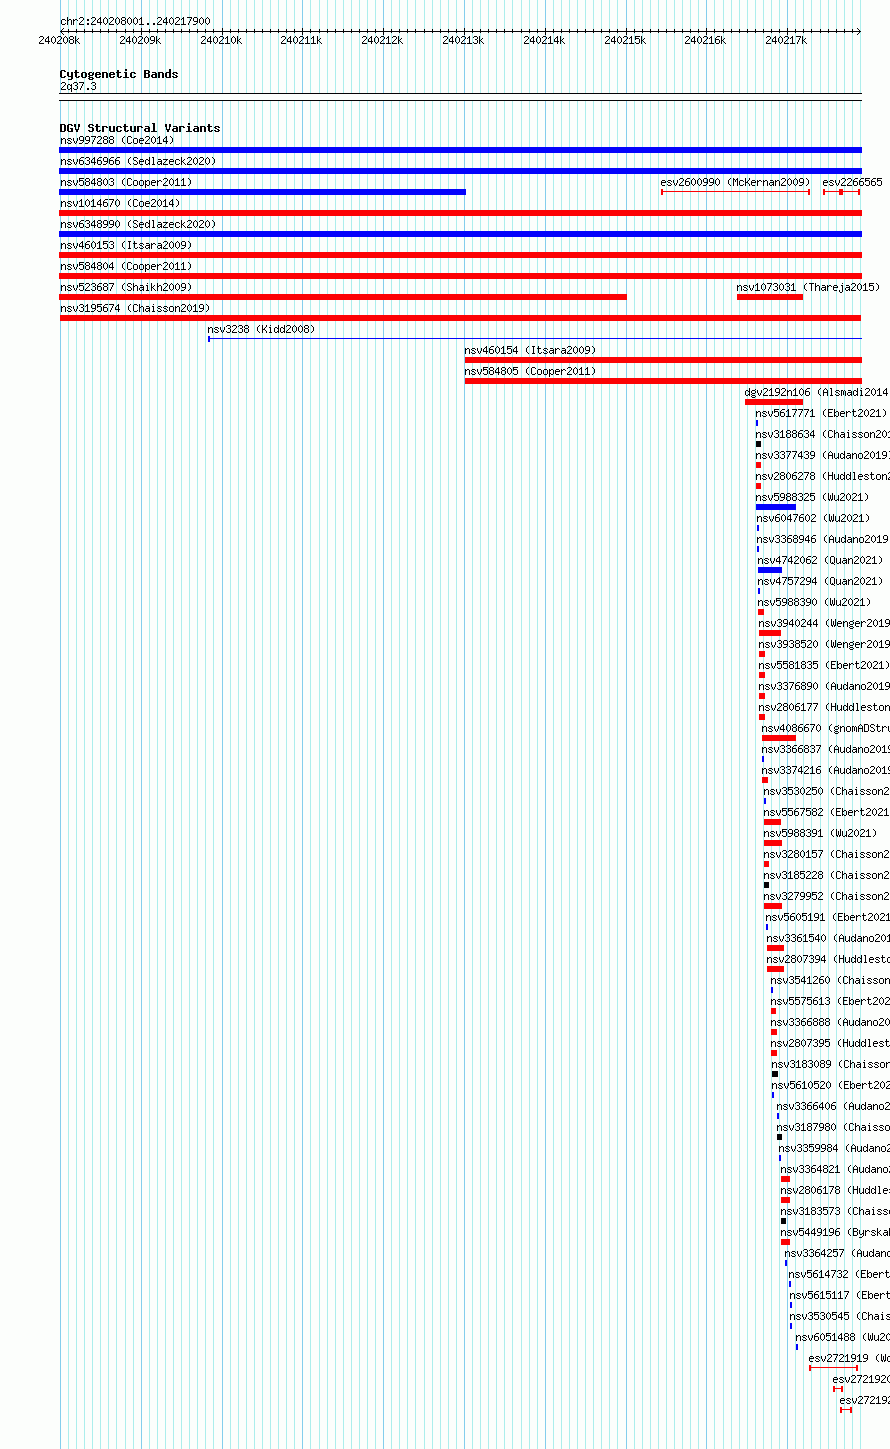Screen dimensions: 890x1449
Task: Select the nsv3366837 Audano label
Action: point(826,749)
